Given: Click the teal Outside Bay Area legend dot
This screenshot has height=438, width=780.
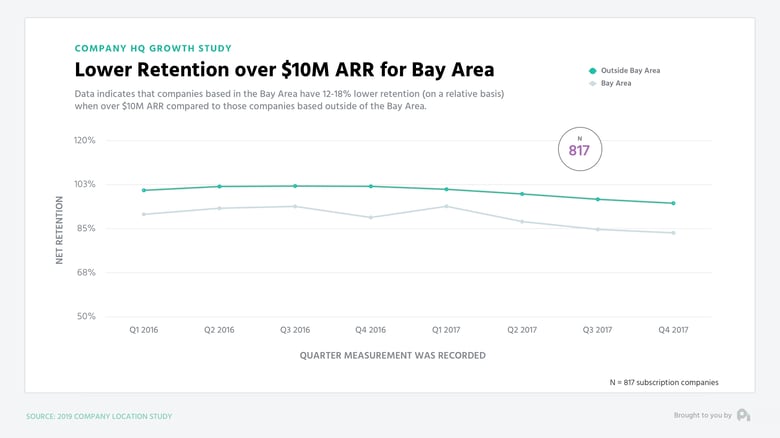Looking at the screenshot, I should tap(592, 71).
